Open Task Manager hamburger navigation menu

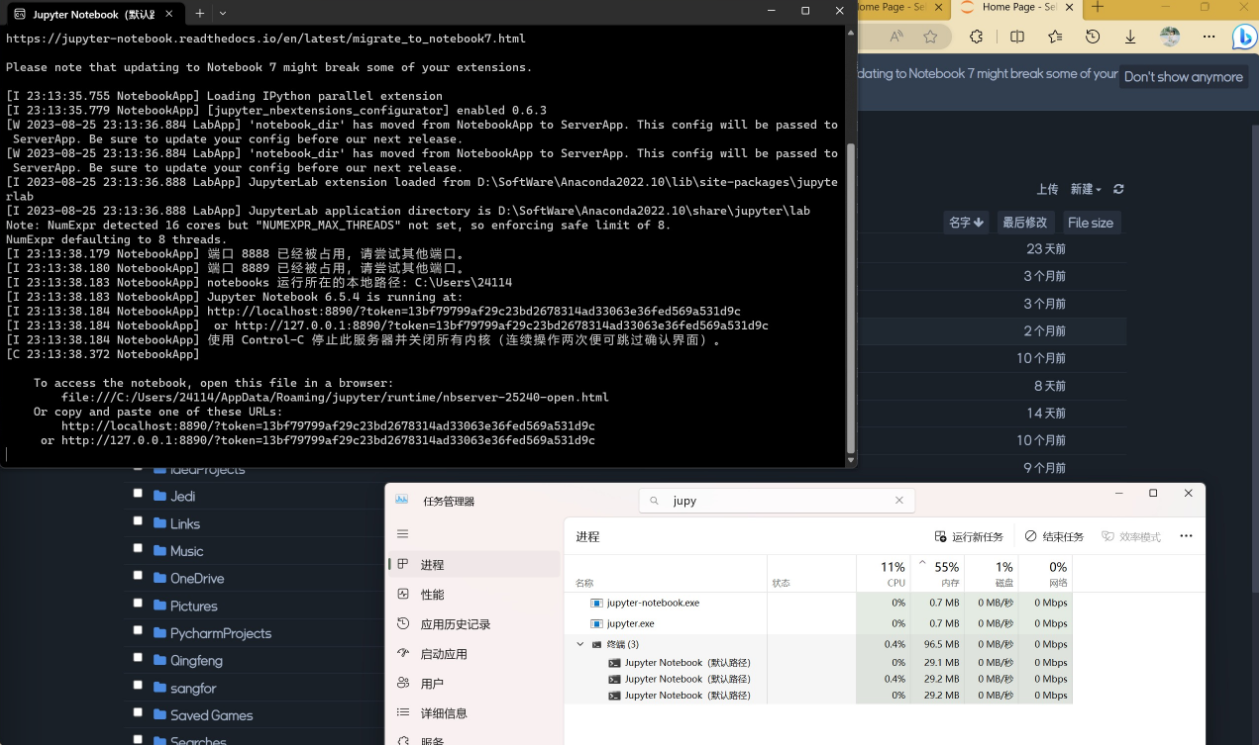click(403, 534)
